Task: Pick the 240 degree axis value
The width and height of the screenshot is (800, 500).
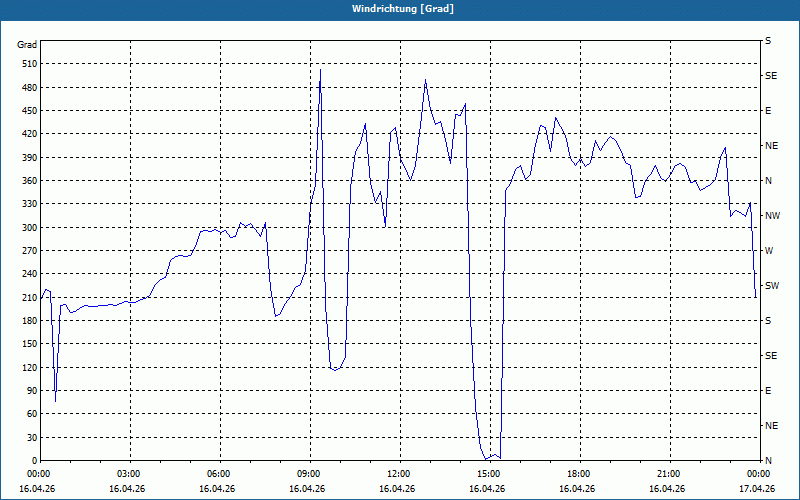Action: coord(29,274)
